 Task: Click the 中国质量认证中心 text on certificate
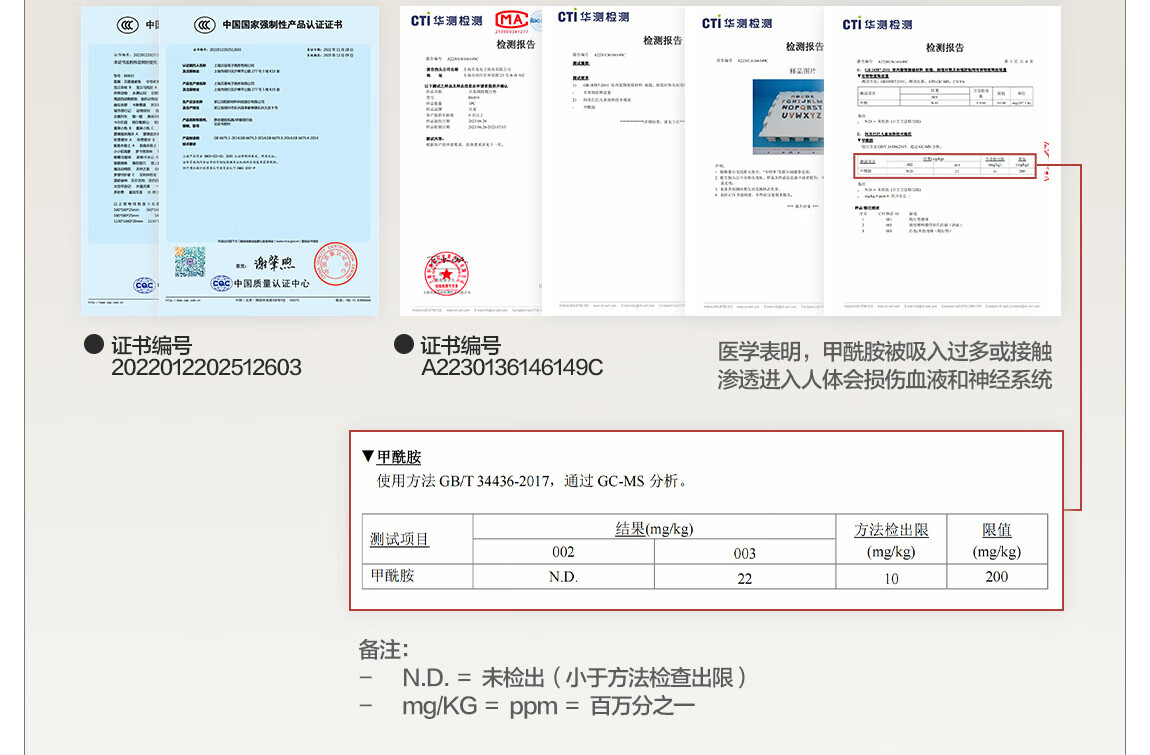click(x=271, y=283)
